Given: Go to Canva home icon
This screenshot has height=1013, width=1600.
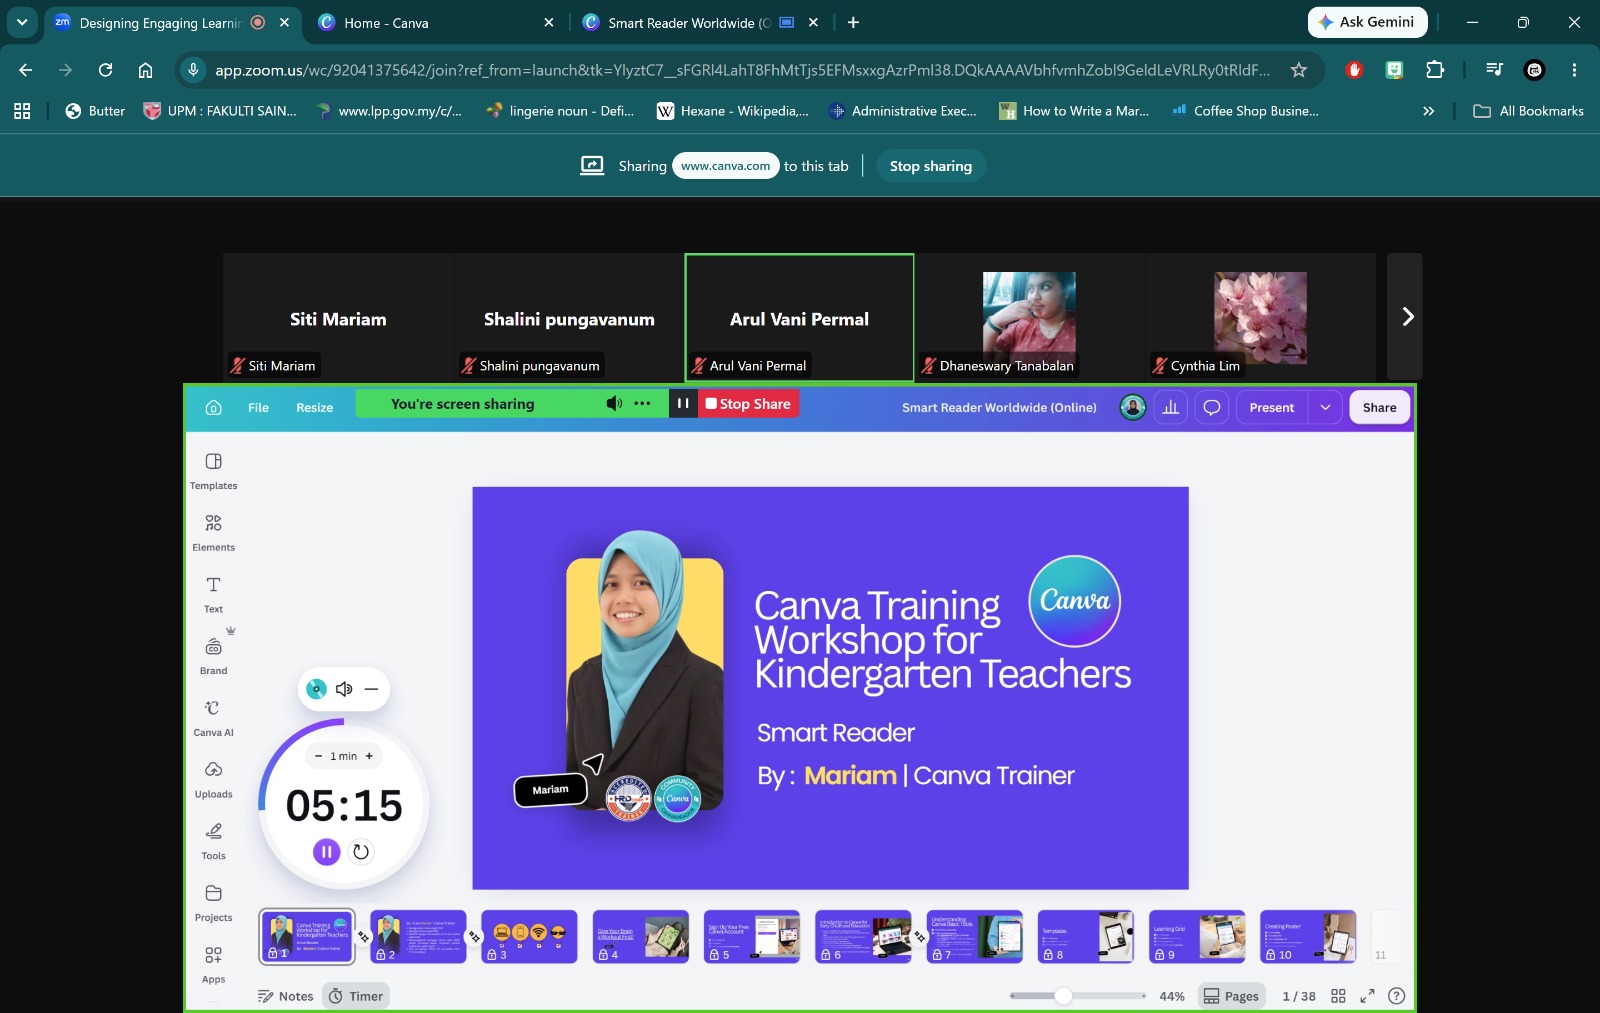Looking at the screenshot, I should coord(213,407).
